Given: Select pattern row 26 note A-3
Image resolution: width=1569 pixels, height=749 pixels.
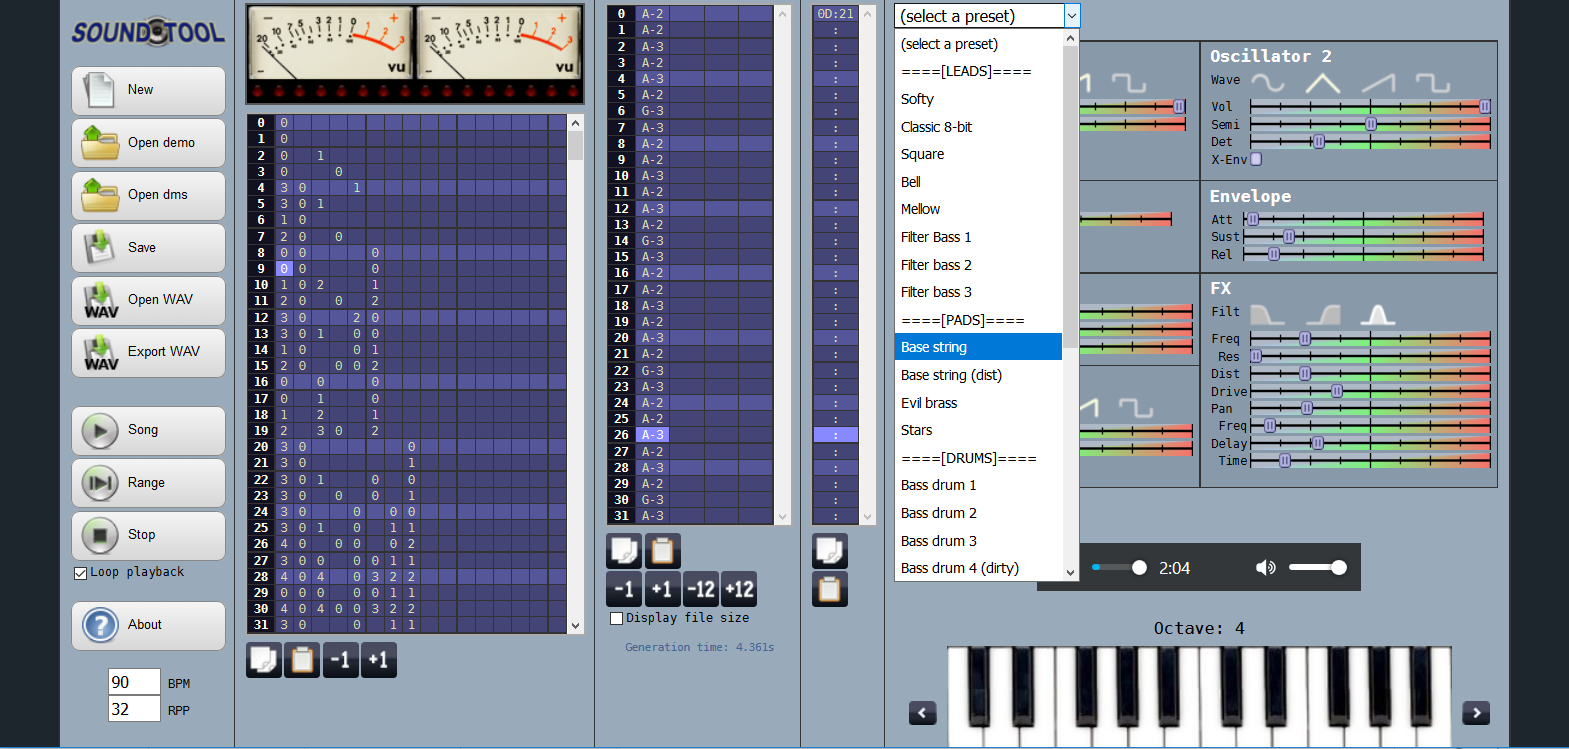Looking at the screenshot, I should (653, 435).
